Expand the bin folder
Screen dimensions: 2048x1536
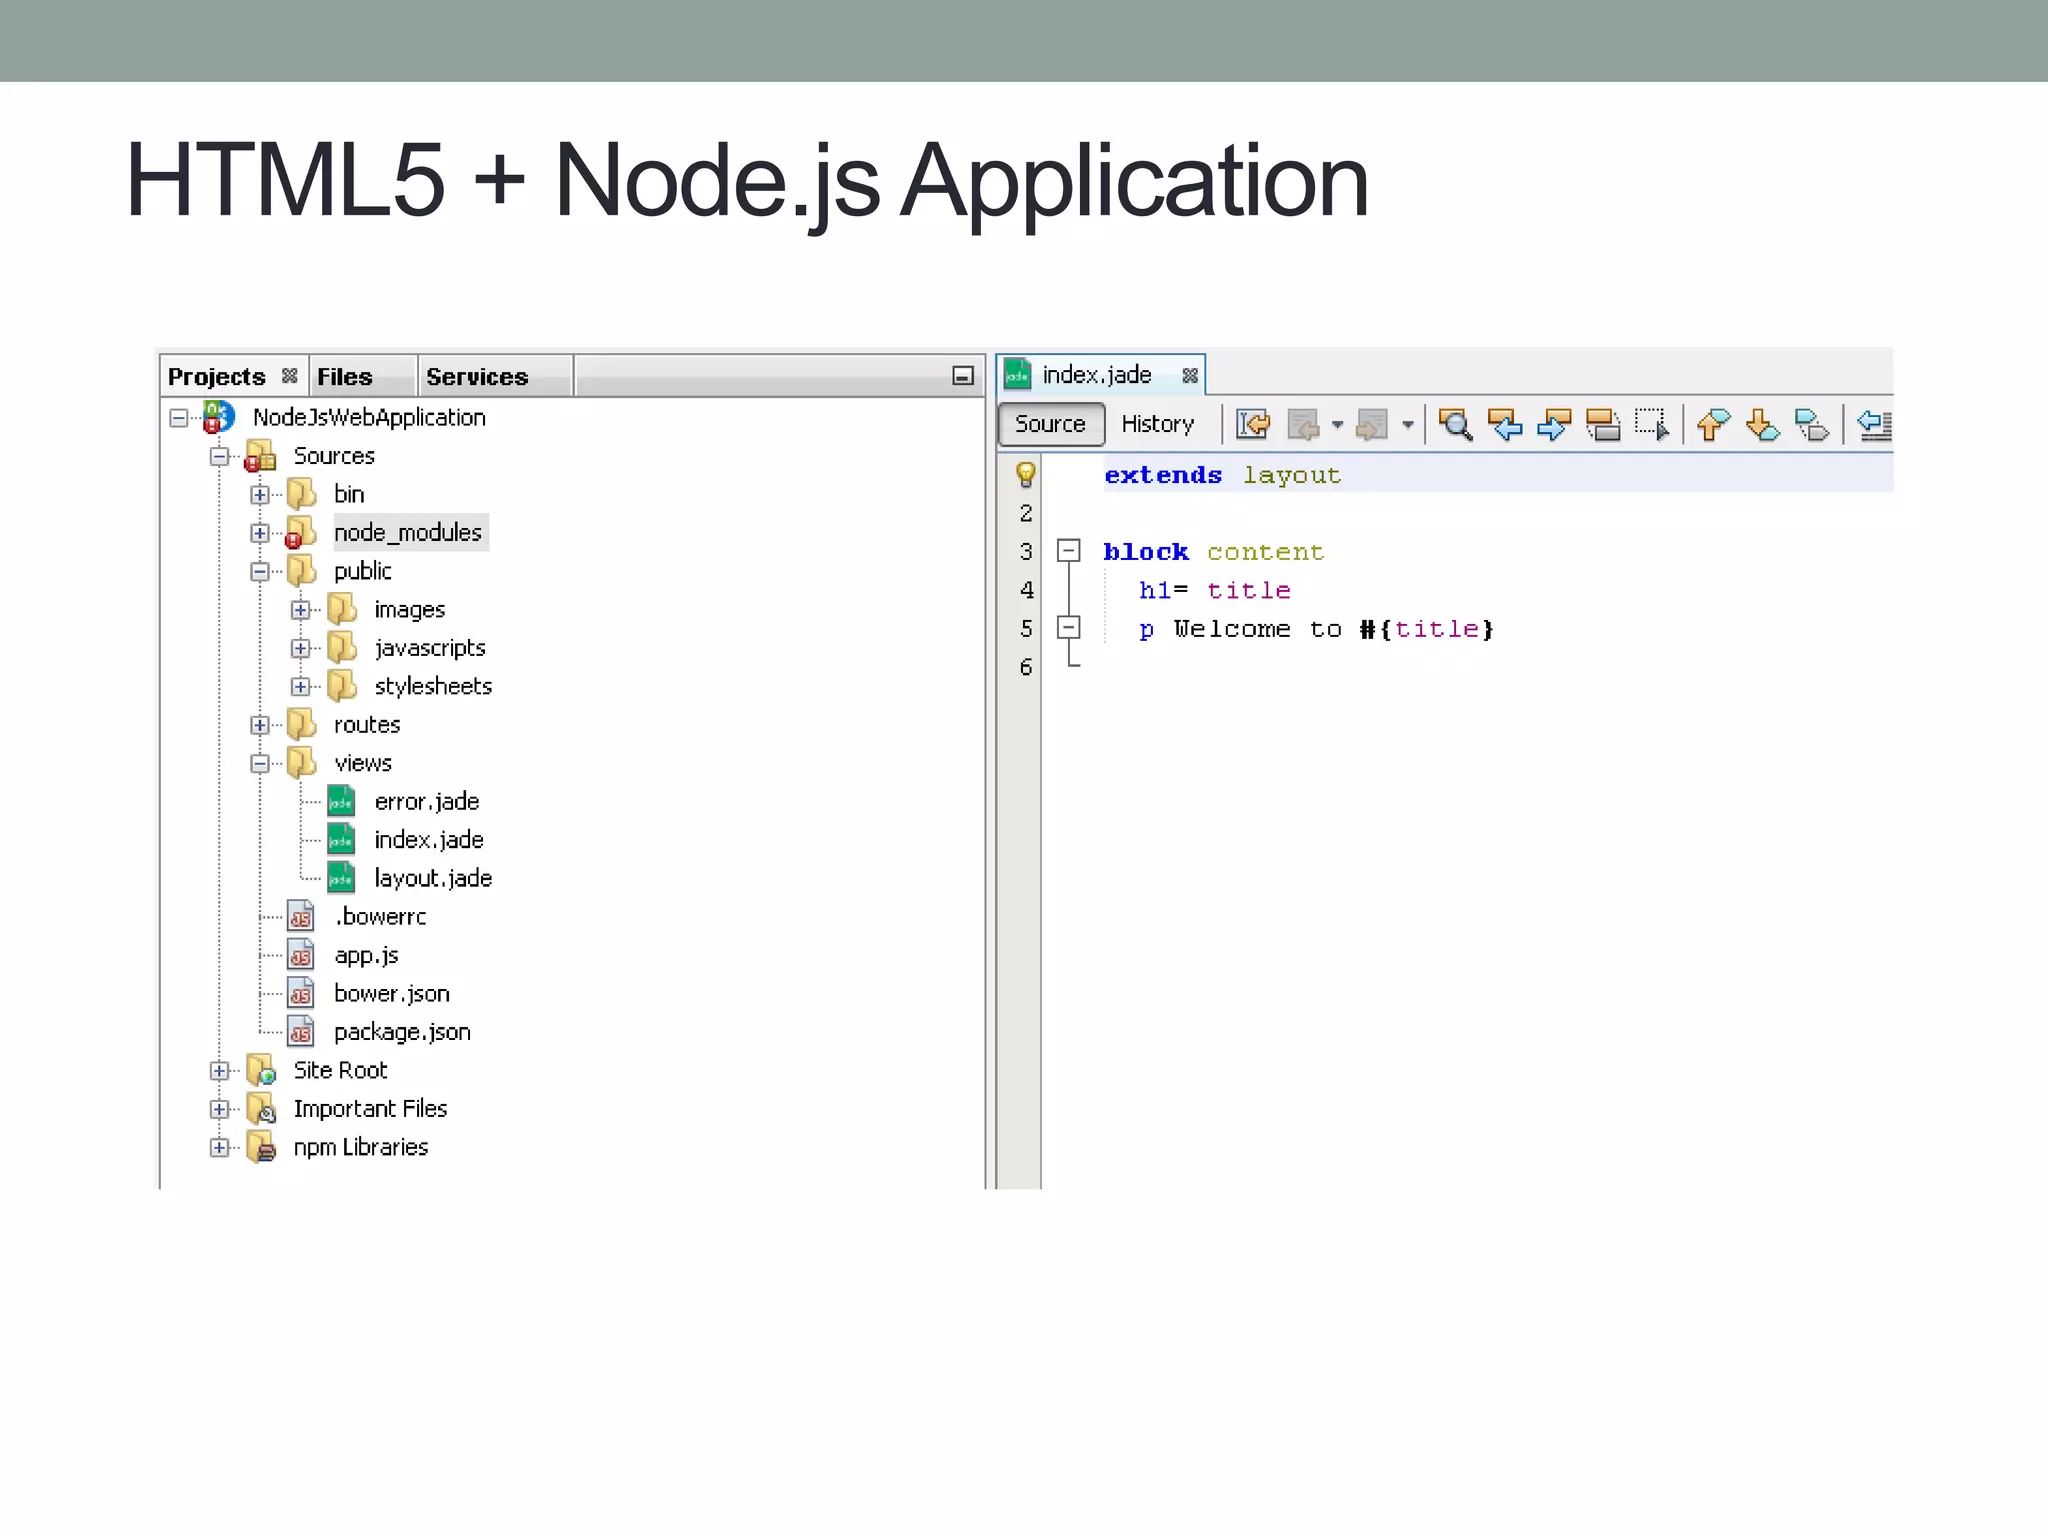(259, 495)
